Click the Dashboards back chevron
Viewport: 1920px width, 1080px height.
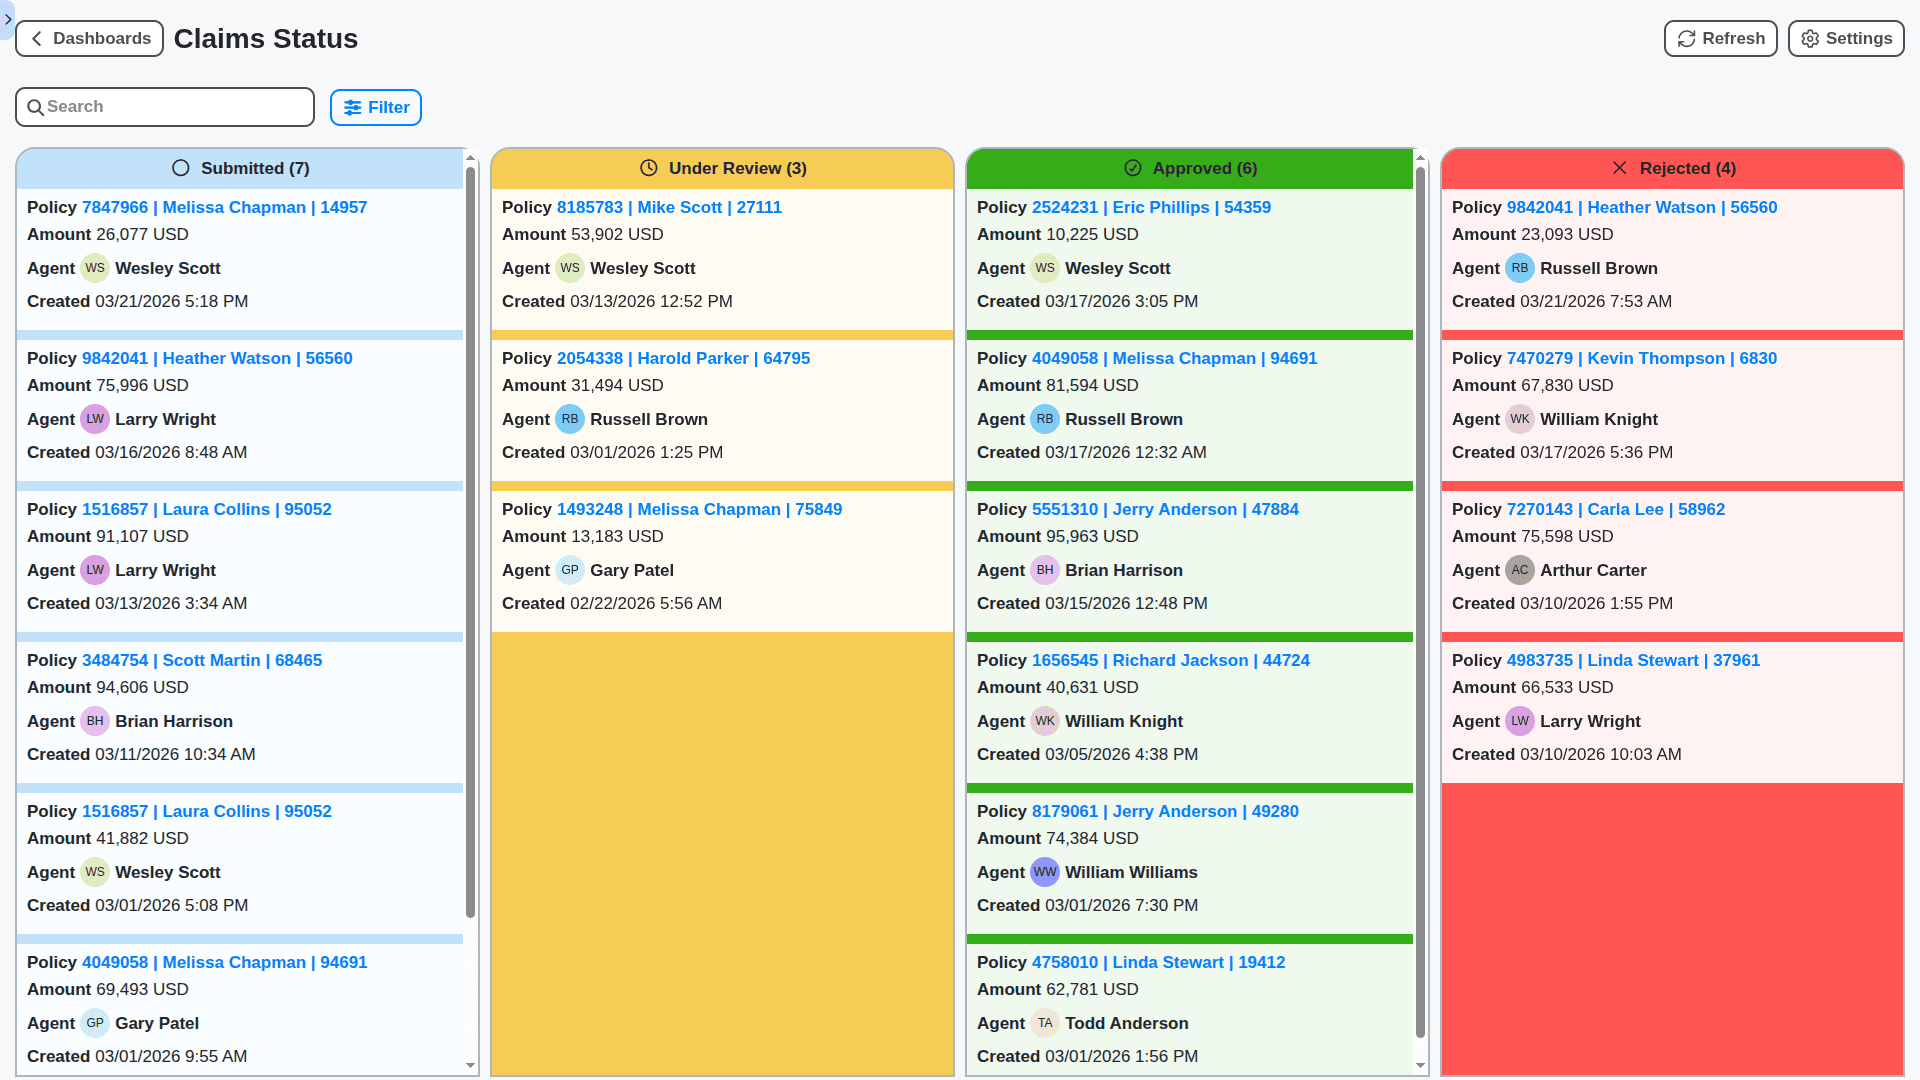tap(36, 38)
